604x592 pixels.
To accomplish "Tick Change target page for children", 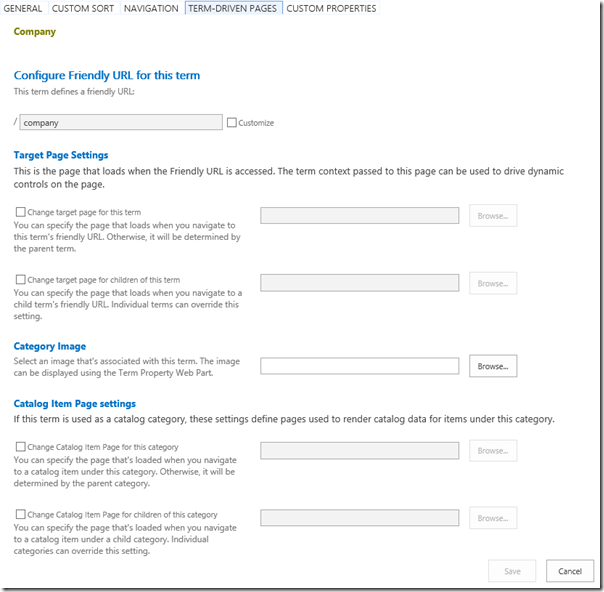I will [21, 280].
